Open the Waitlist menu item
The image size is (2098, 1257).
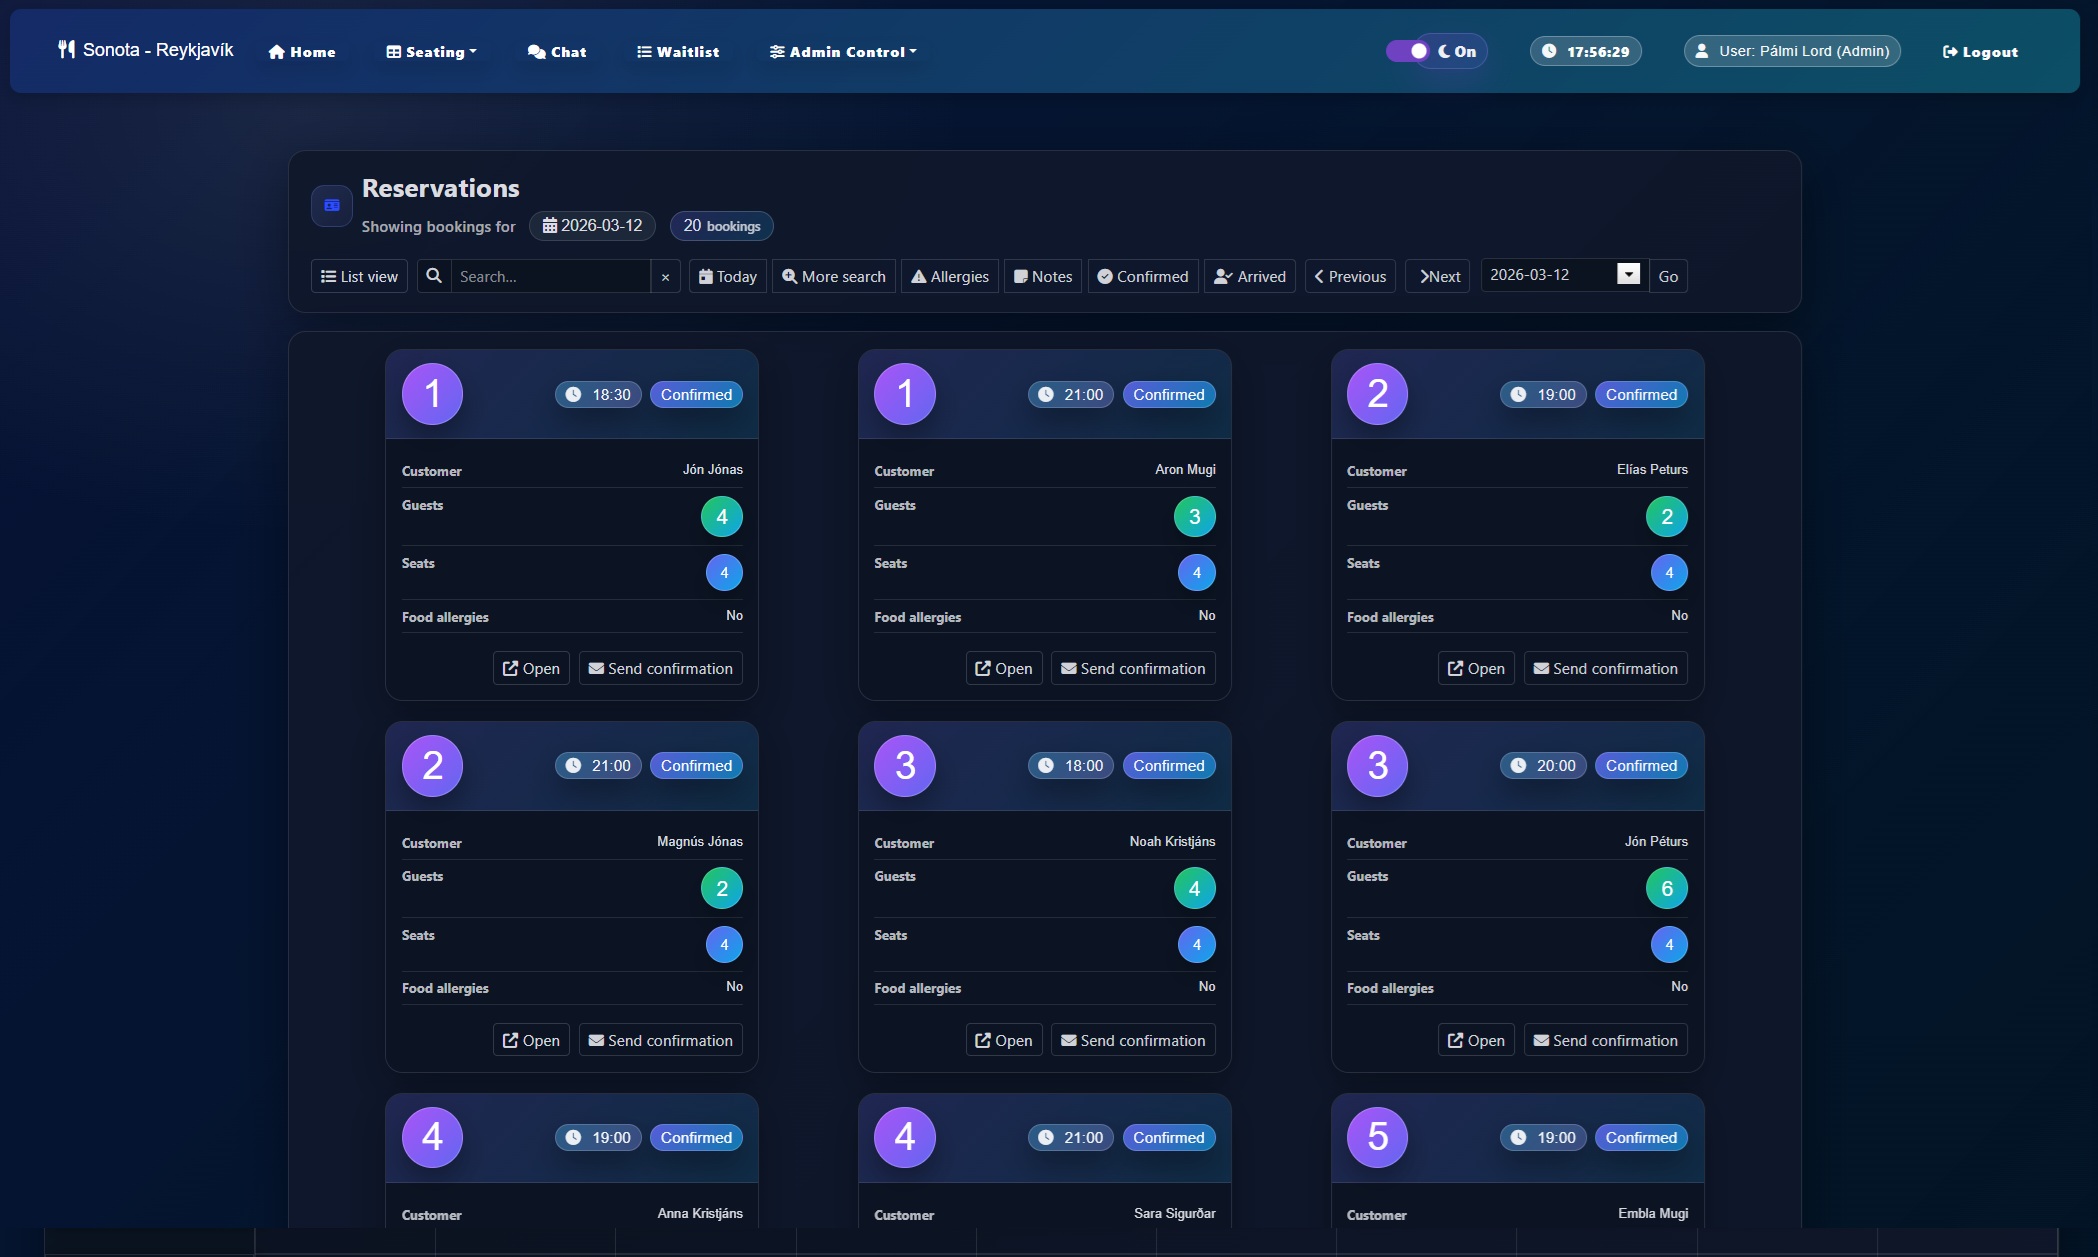pyautogui.click(x=678, y=52)
